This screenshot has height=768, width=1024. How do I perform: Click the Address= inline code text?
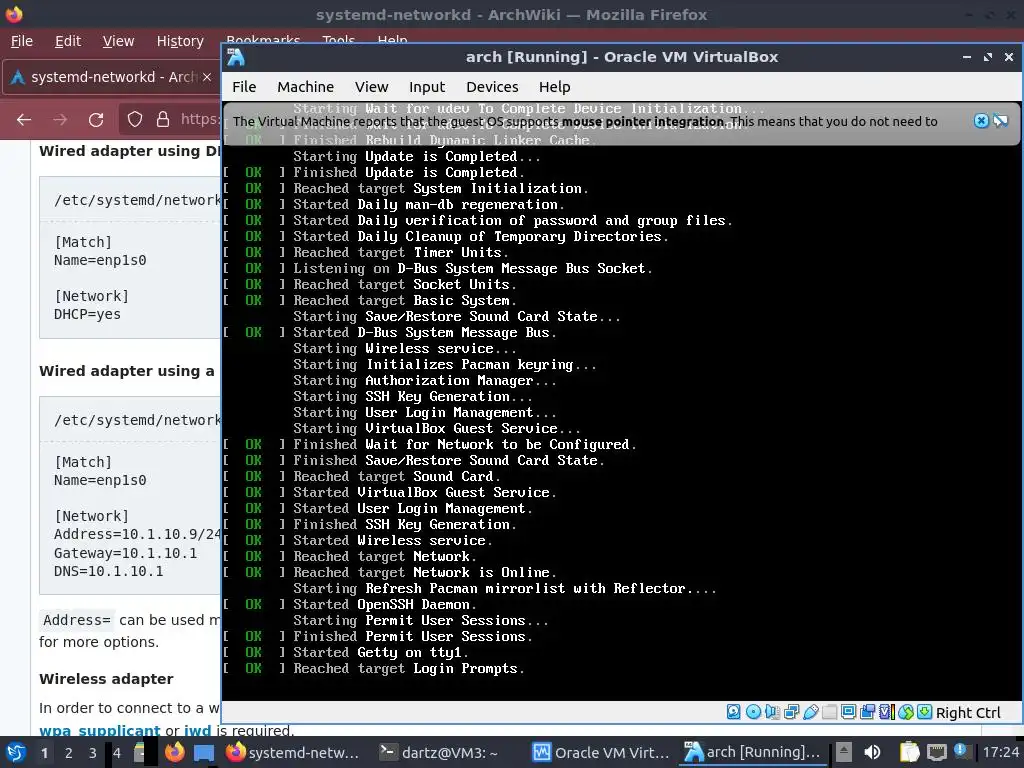tap(76, 620)
